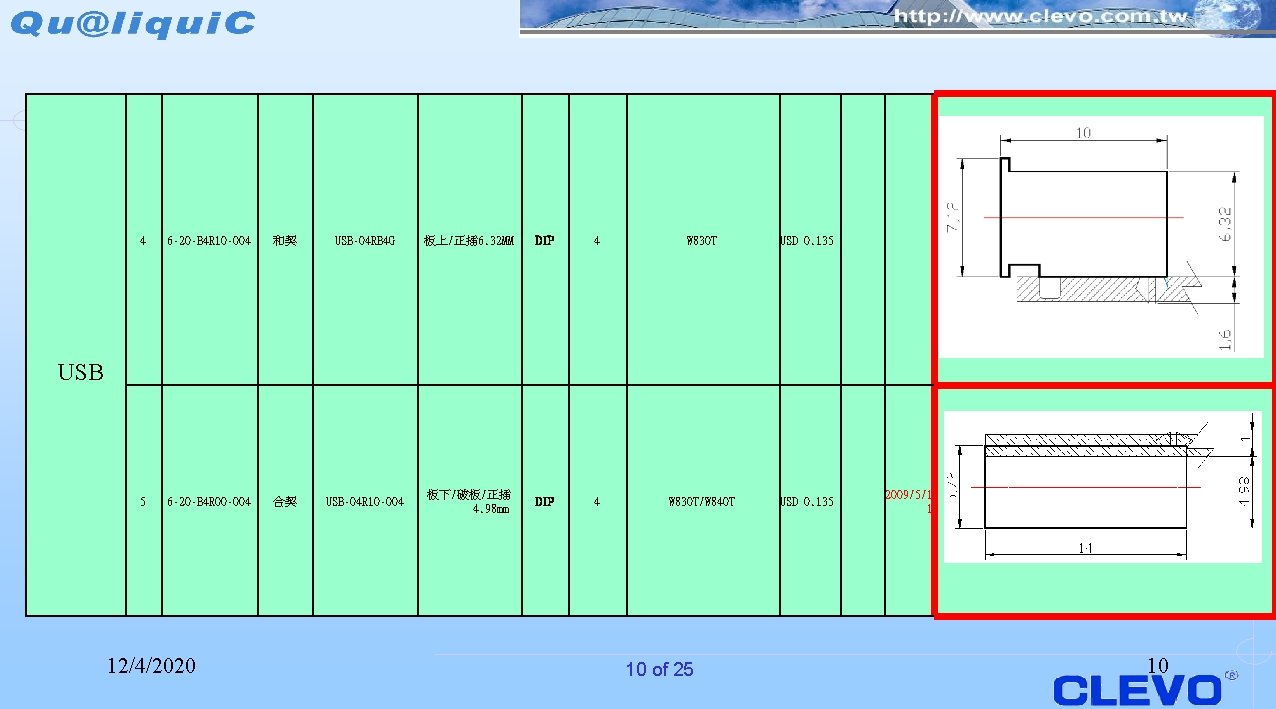The image size is (1276, 709).
Task: Select item number 5 in first column
Action: click(143, 501)
